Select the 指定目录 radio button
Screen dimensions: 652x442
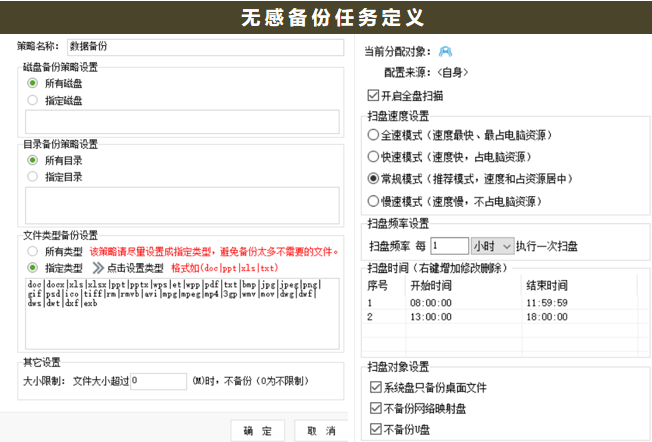32,177
